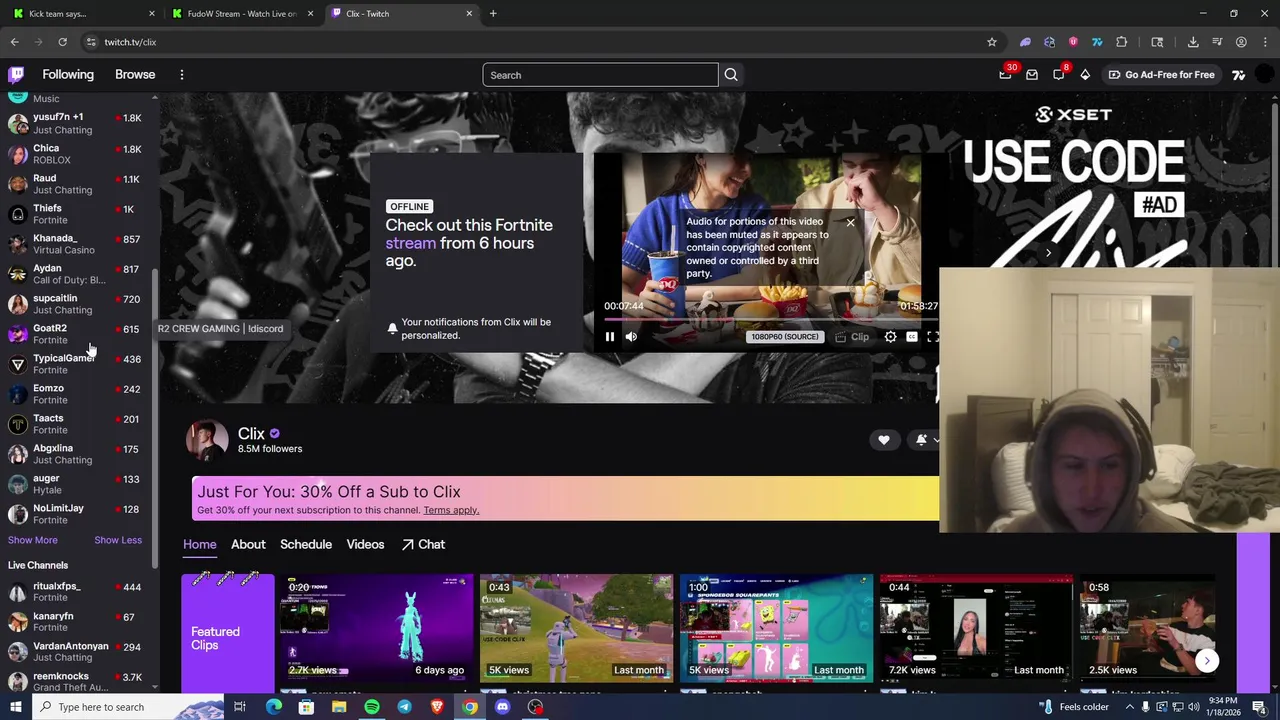
Task: Open NoLimitJay channel in sidebar
Action: pos(76,514)
